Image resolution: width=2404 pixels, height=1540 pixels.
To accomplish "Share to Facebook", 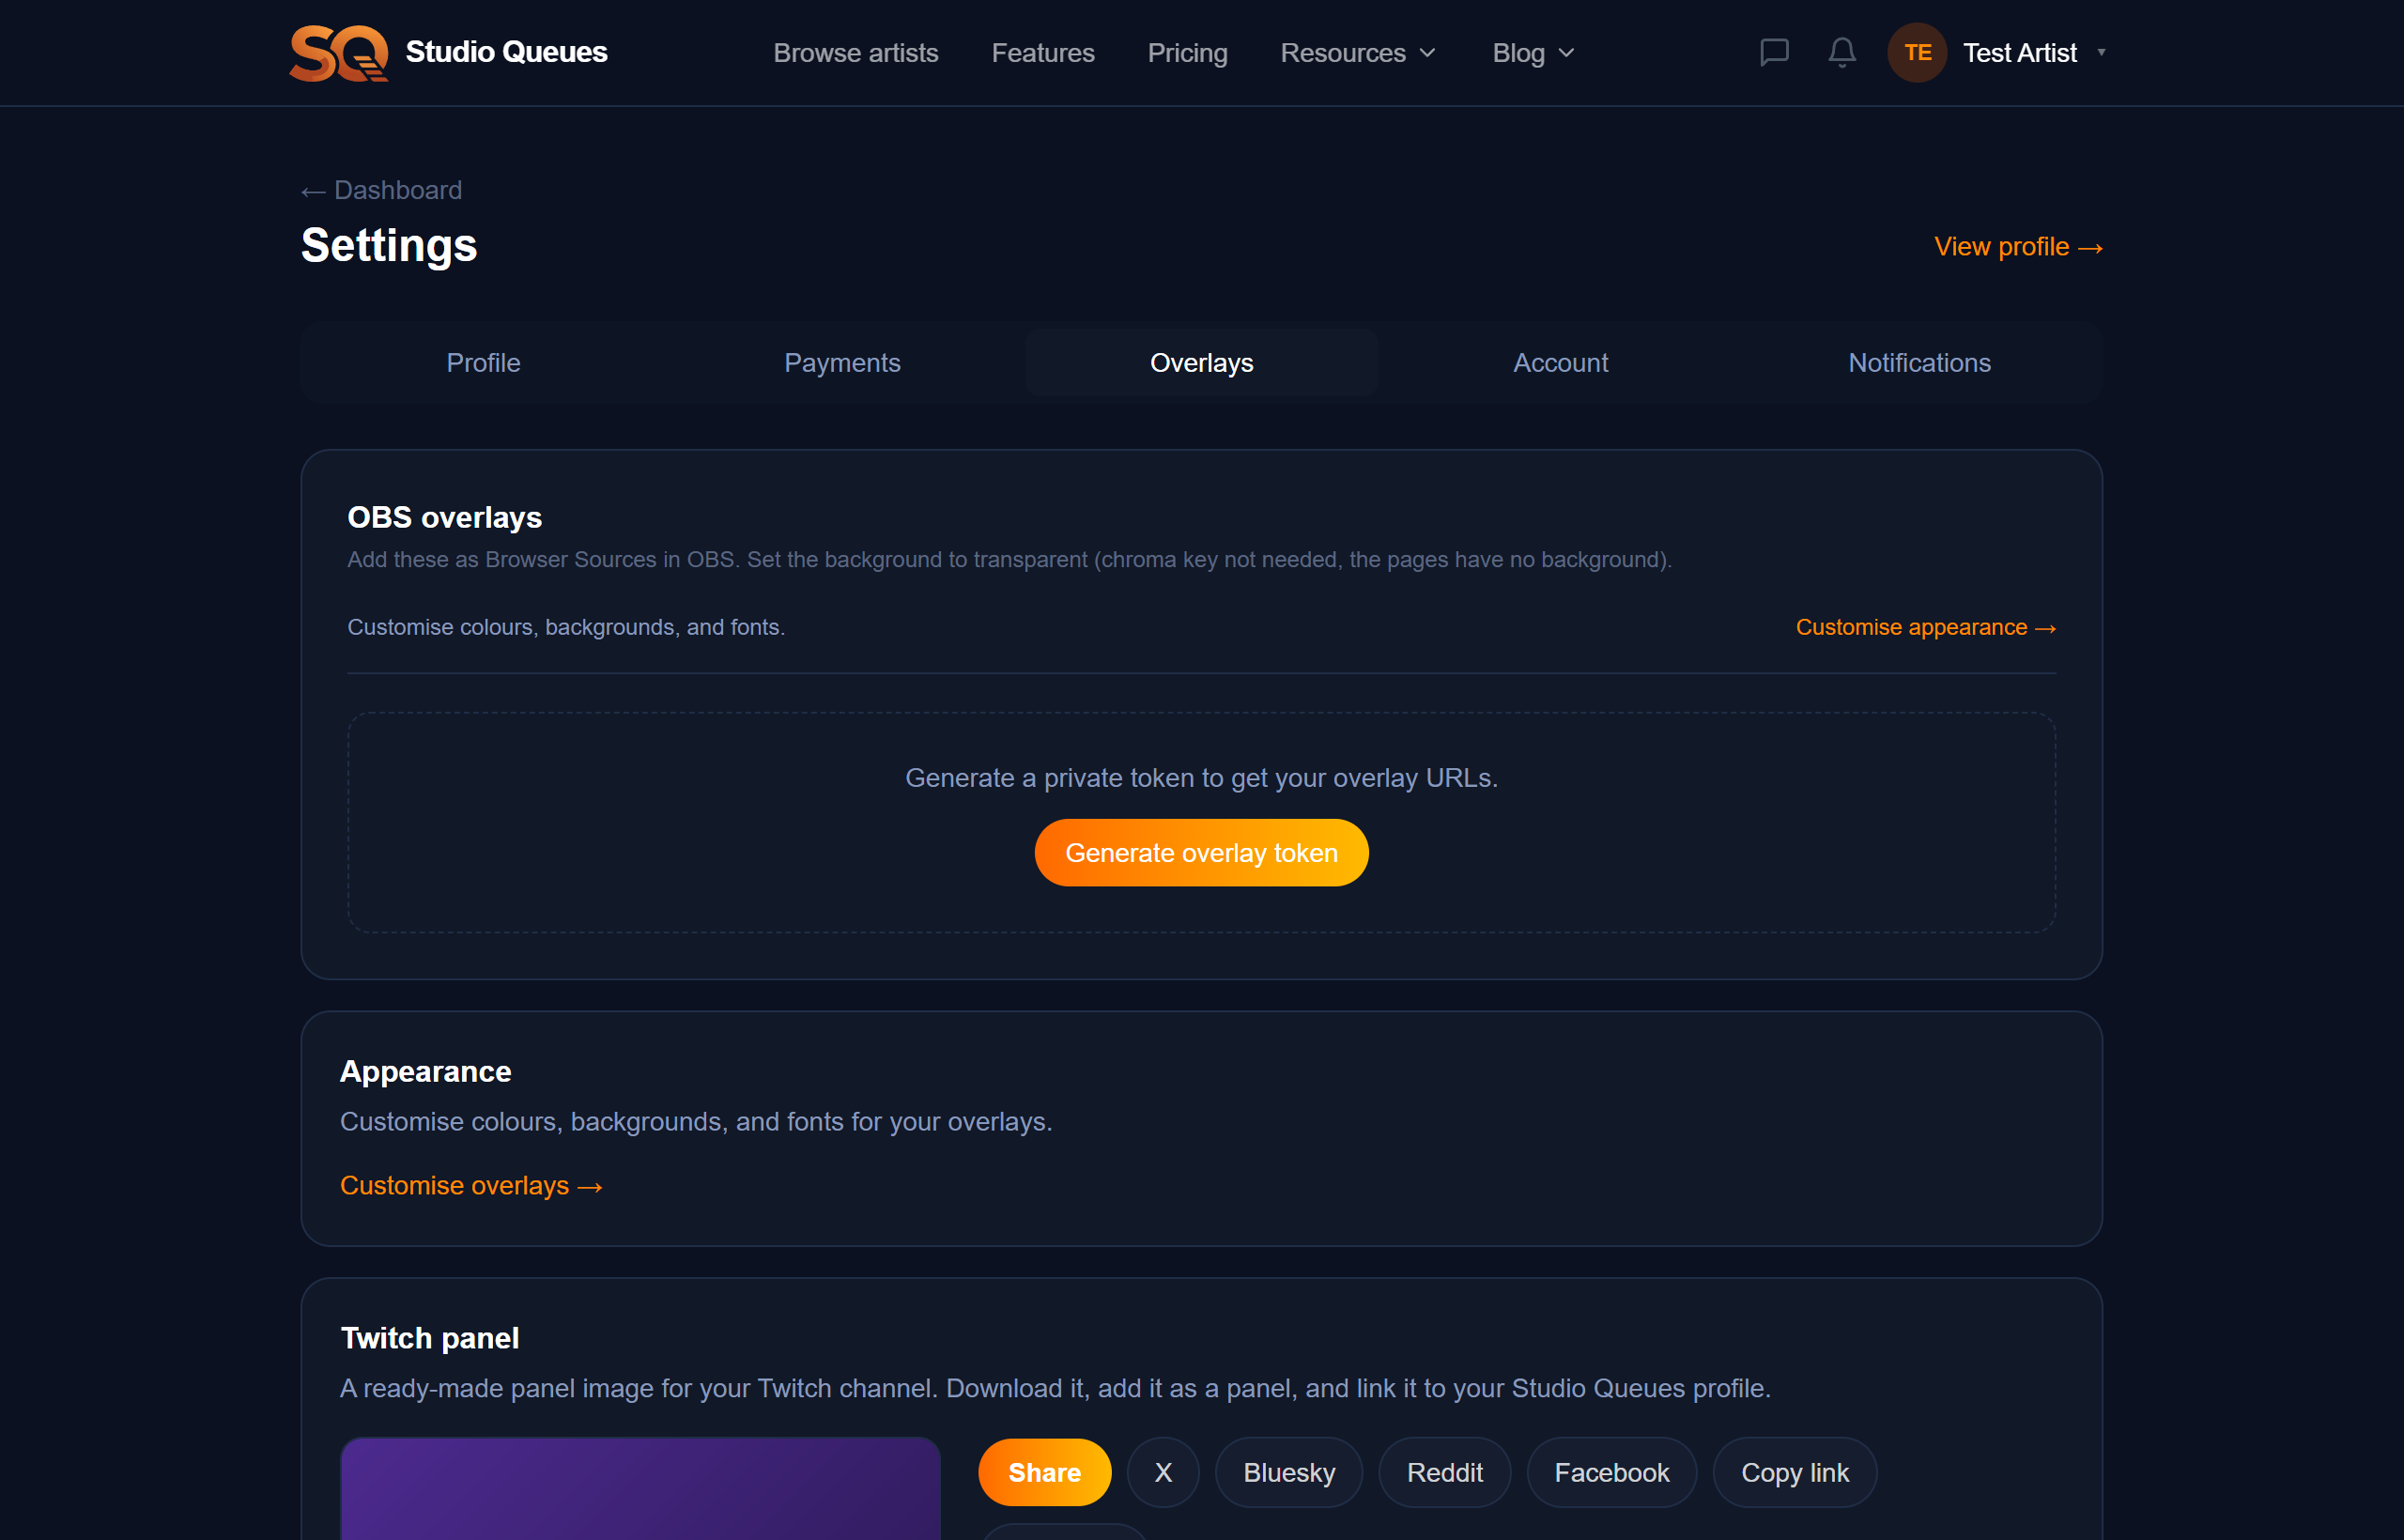I will tap(1611, 1473).
